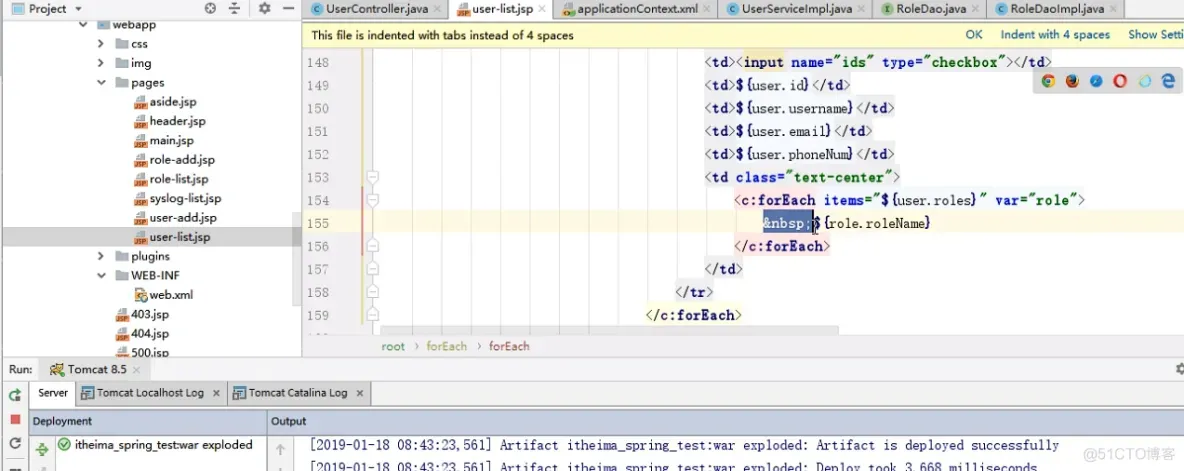Viewport: 1184px width, 471px height.
Task: Fold the c:forEach block at line 154
Action: click(x=372, y=200)
